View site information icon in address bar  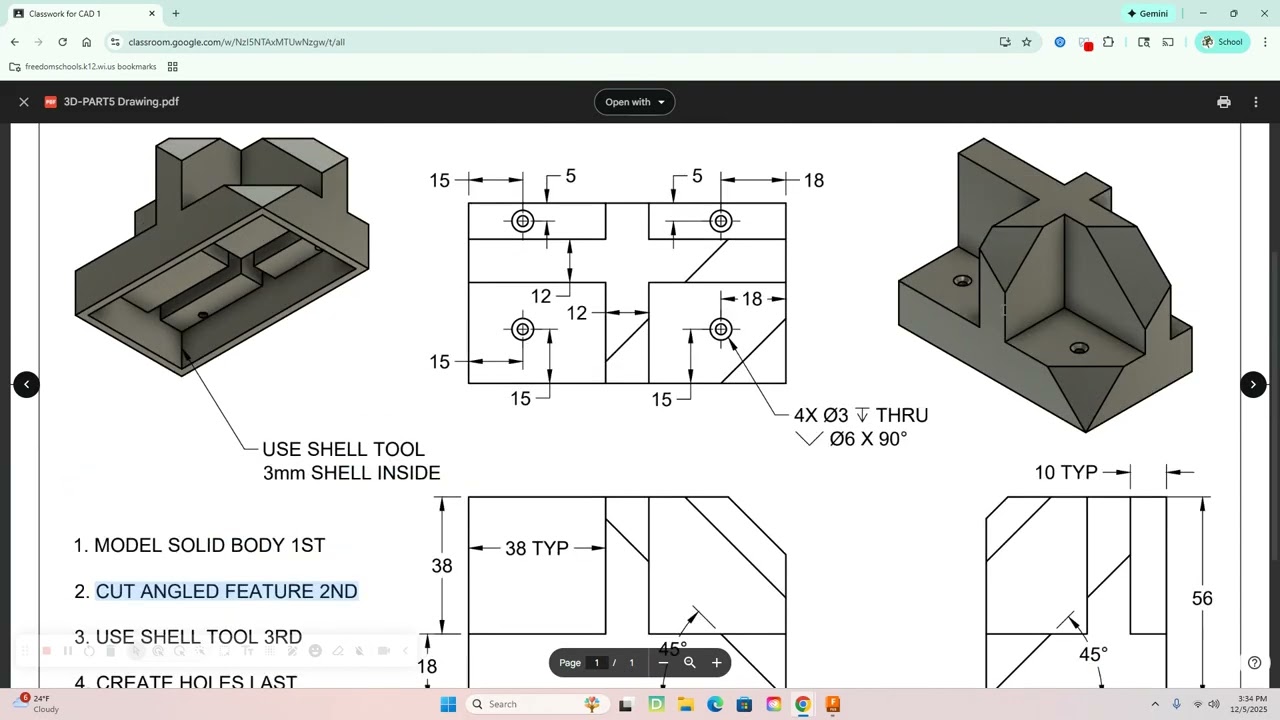click(115, 42)
